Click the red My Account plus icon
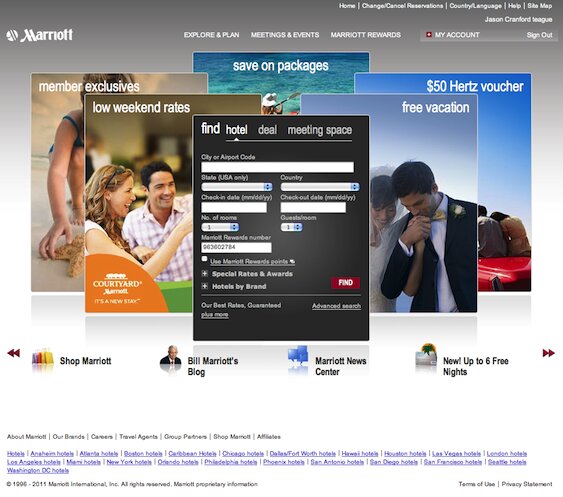Viewport: 563px width, 497px height. click(x=429, y=35)
